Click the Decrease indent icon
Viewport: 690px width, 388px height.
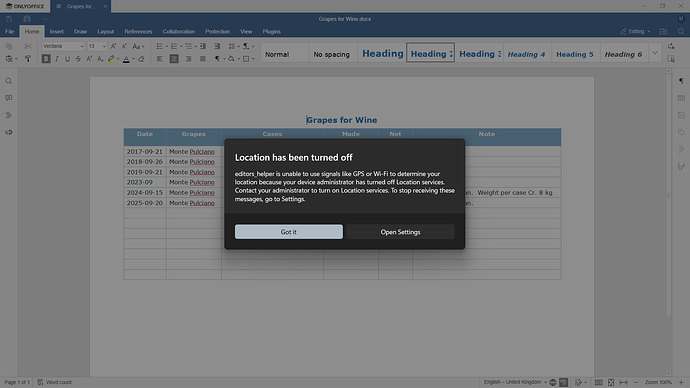click(203, 46)
